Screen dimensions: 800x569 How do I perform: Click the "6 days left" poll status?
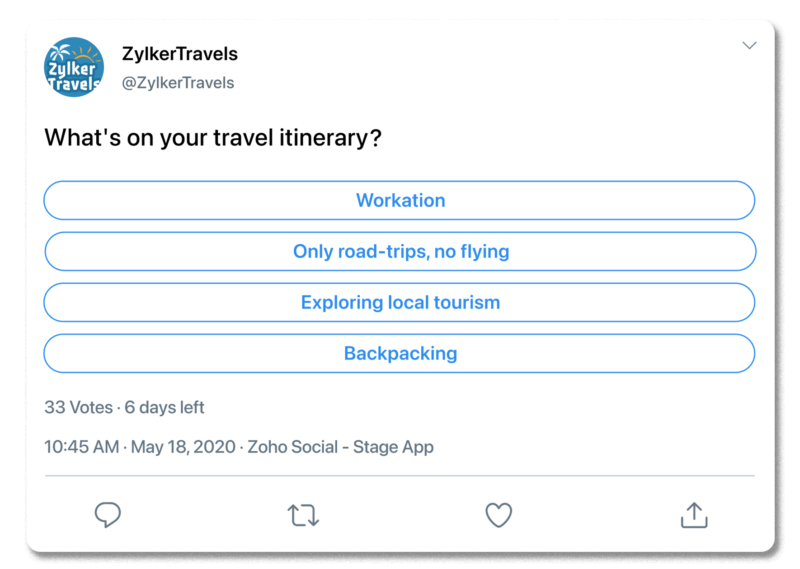pos(165,407)
